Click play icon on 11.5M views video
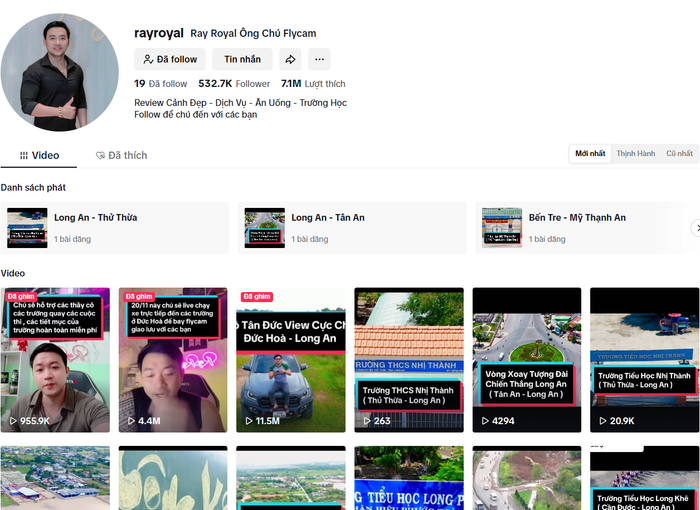Image resolution: width=700 pixels, height=510 pixels. pos(247,421)
